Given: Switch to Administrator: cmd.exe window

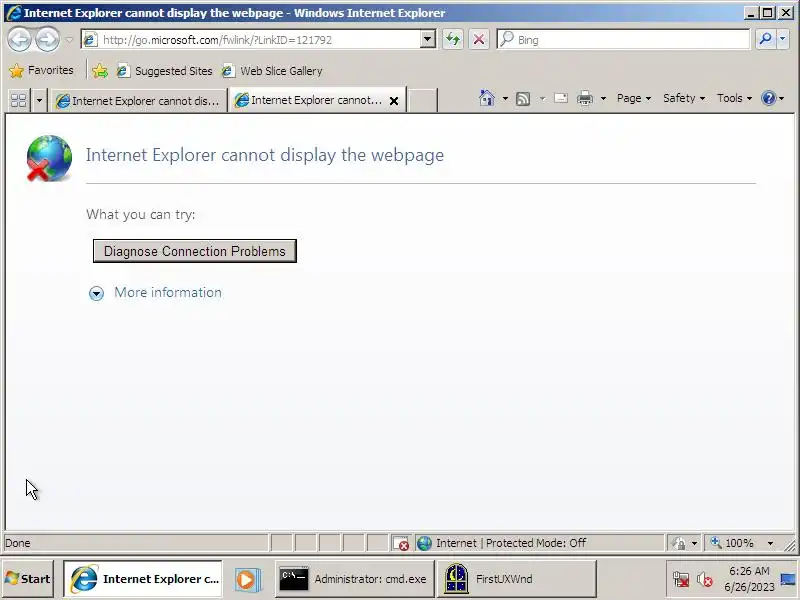Looking at the screenshot, I should (x=355, y=579).
